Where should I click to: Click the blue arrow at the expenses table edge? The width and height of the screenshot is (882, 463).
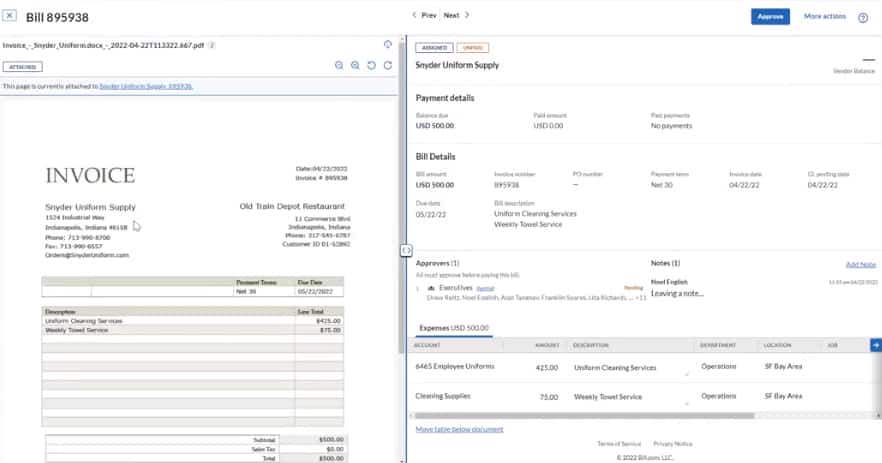tap(876, 345)
